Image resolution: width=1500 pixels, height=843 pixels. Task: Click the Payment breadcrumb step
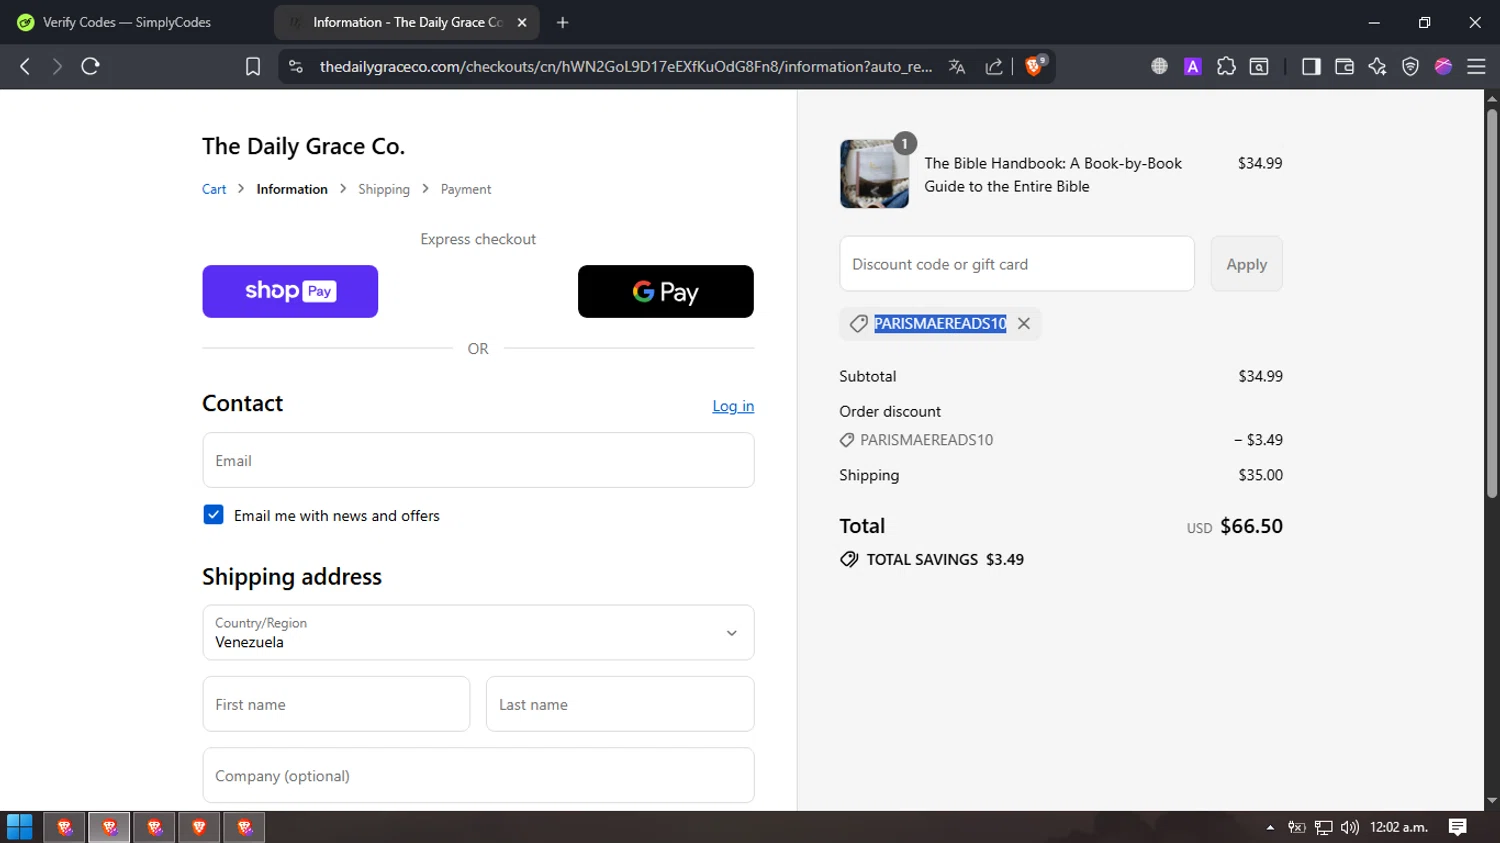pyautogui.click(x=466, y=189)
